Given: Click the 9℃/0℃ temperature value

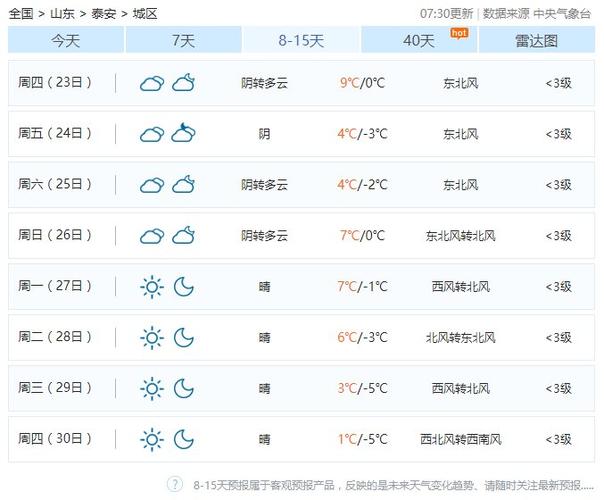Looking at the screenshot, I should pos(362,83).
